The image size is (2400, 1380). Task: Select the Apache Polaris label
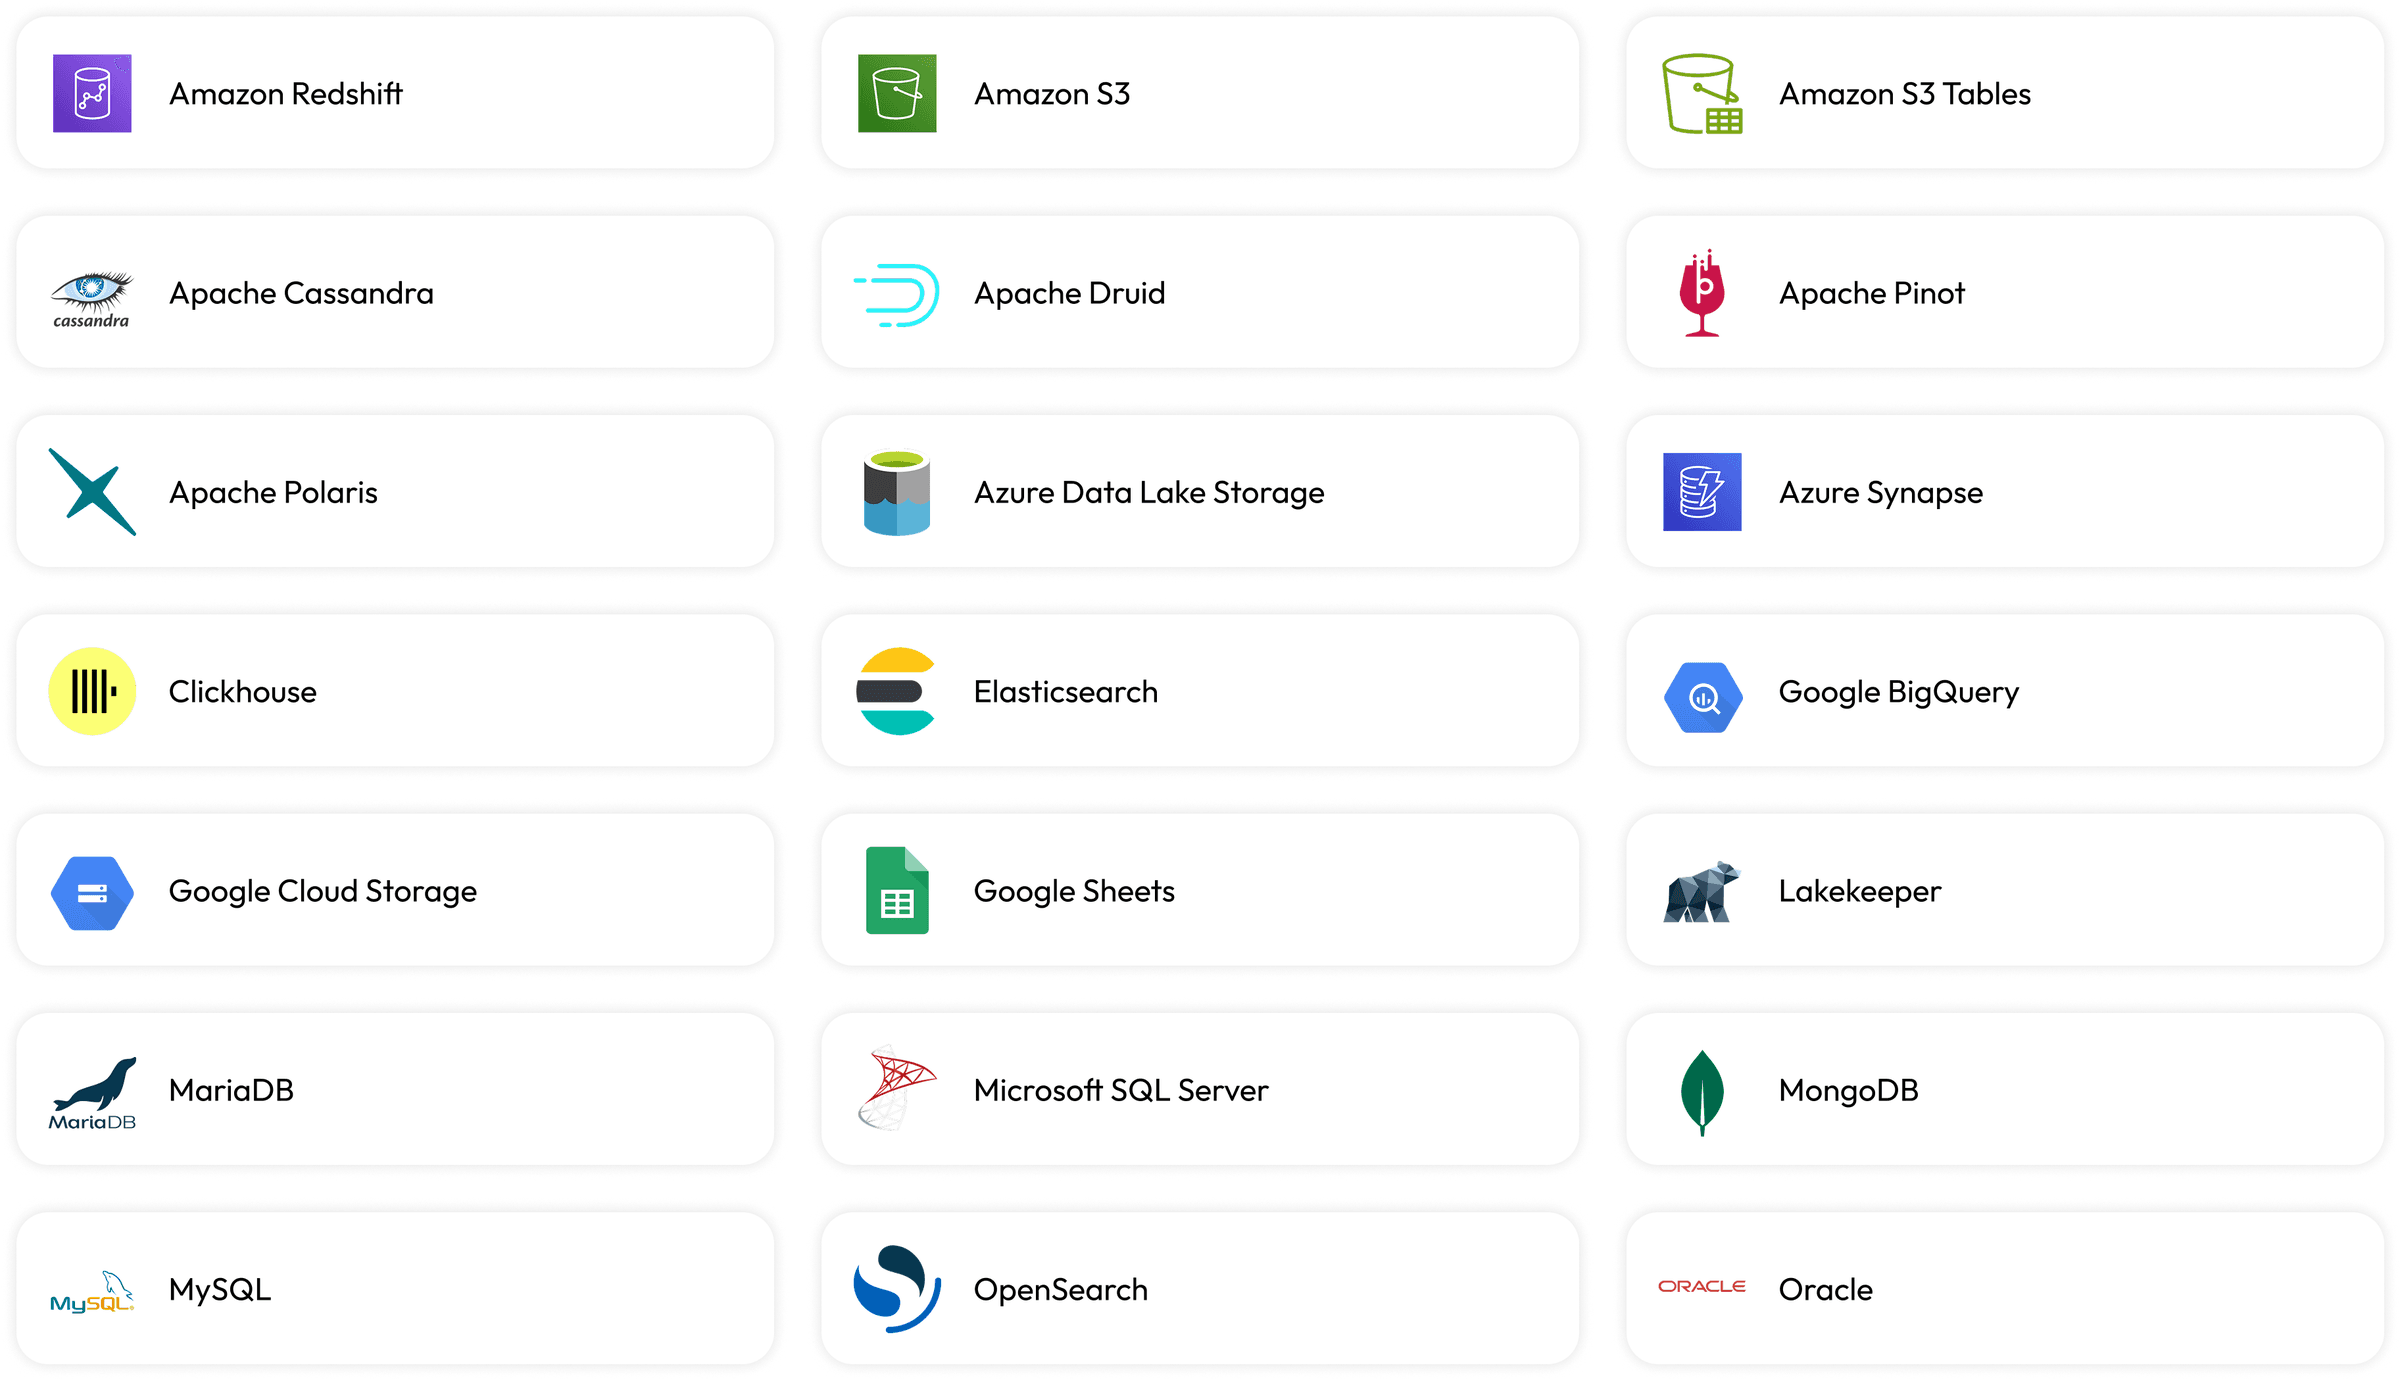click(x=273, y=492)
